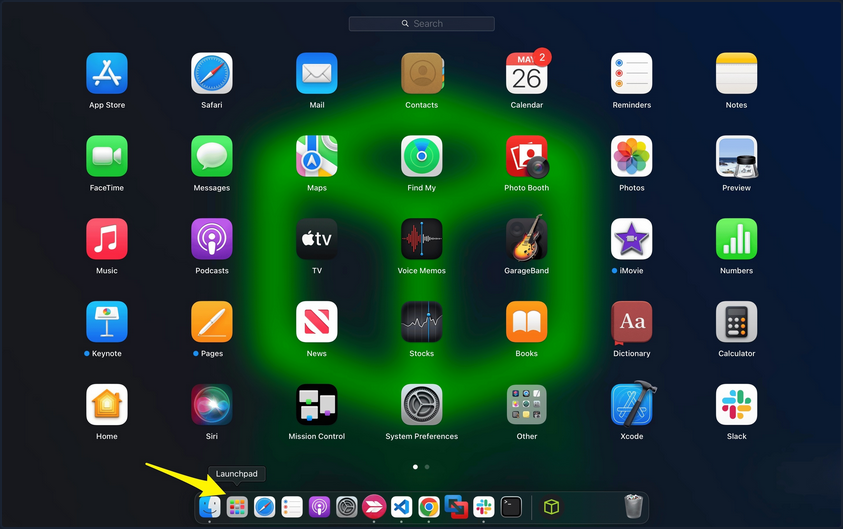Open the Messages app
843x529 pixels.
[212, 156]
